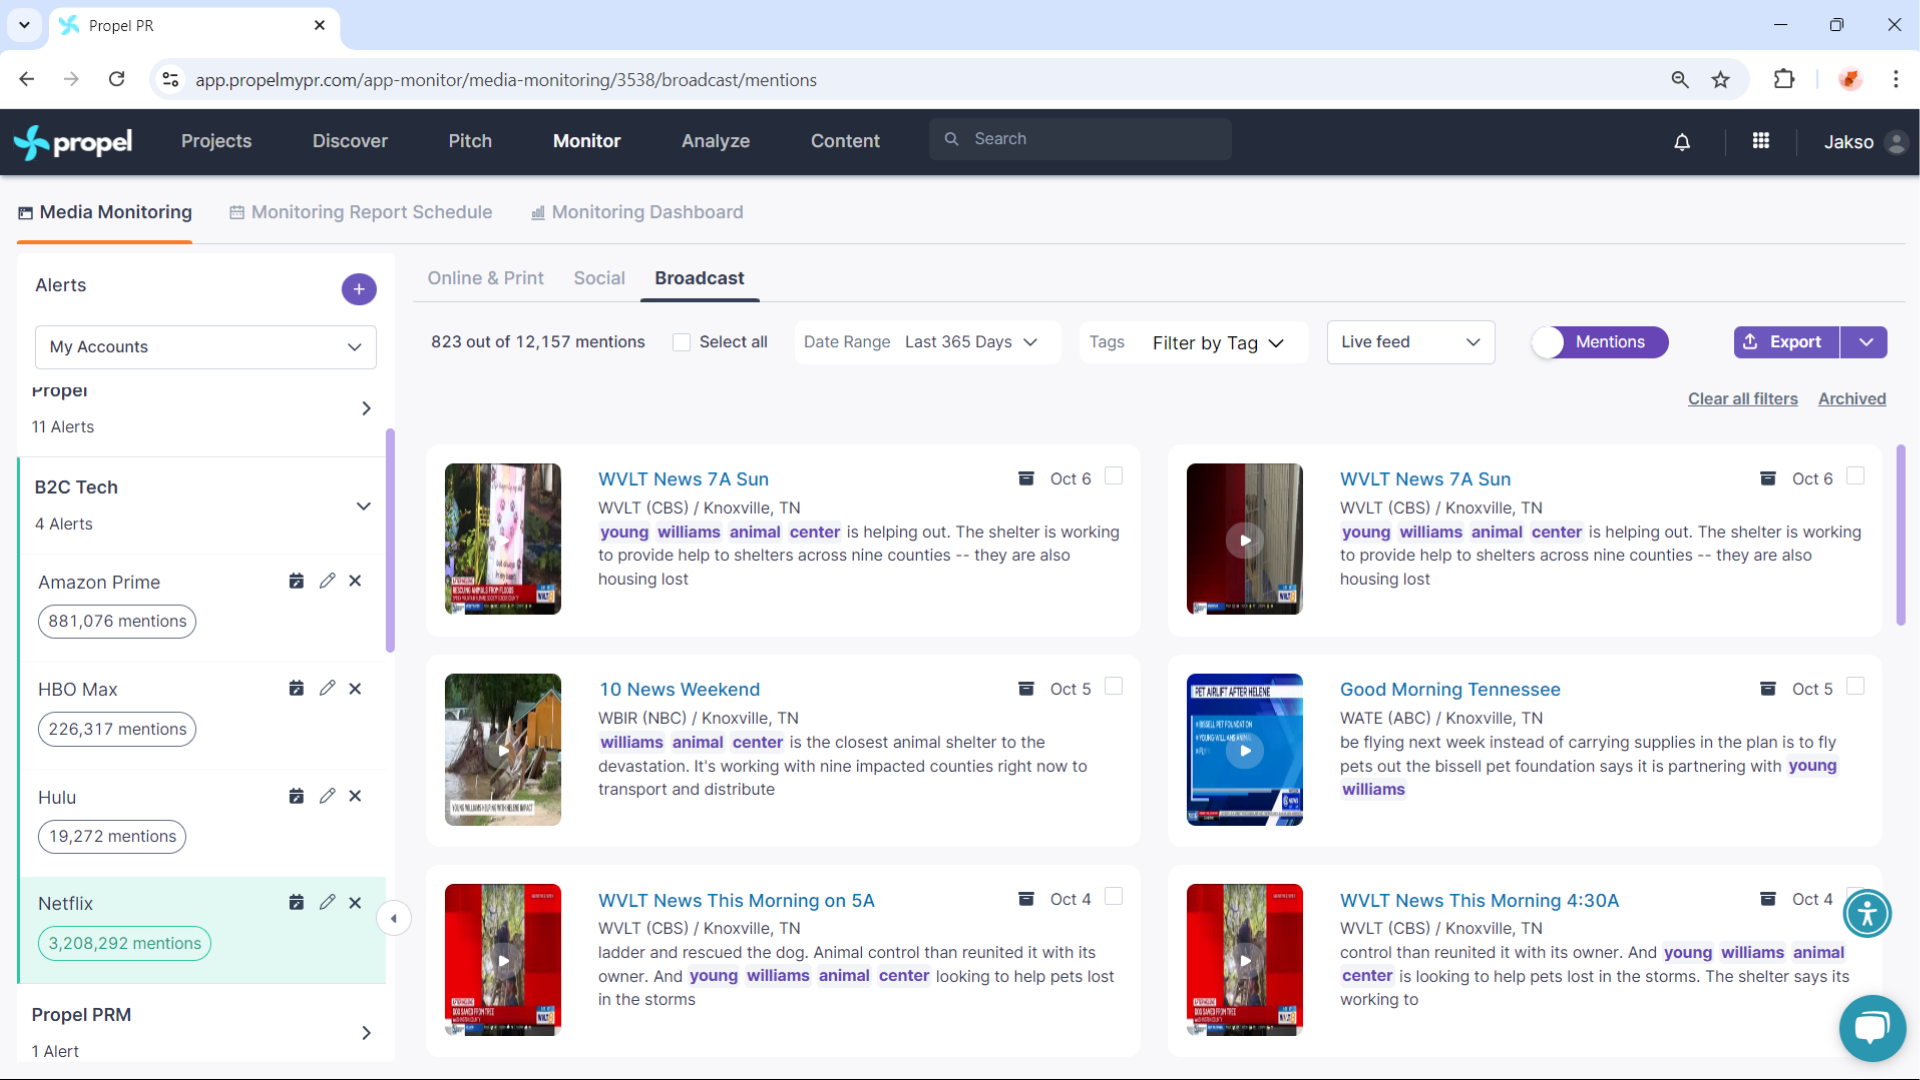Toggle the Mentions switch
This screenshot has width=1920, height=1080.
click(x=1599, y=342)
